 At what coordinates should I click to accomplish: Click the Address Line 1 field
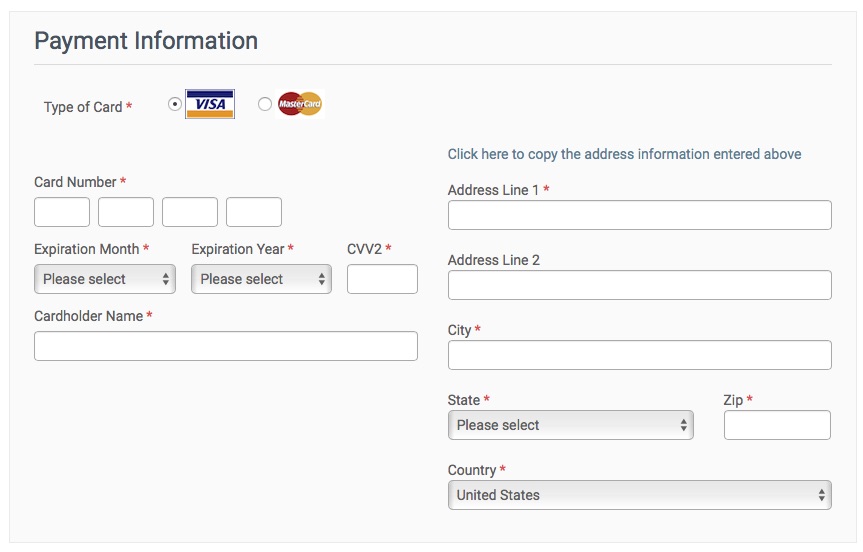click(x=640, y=215)
